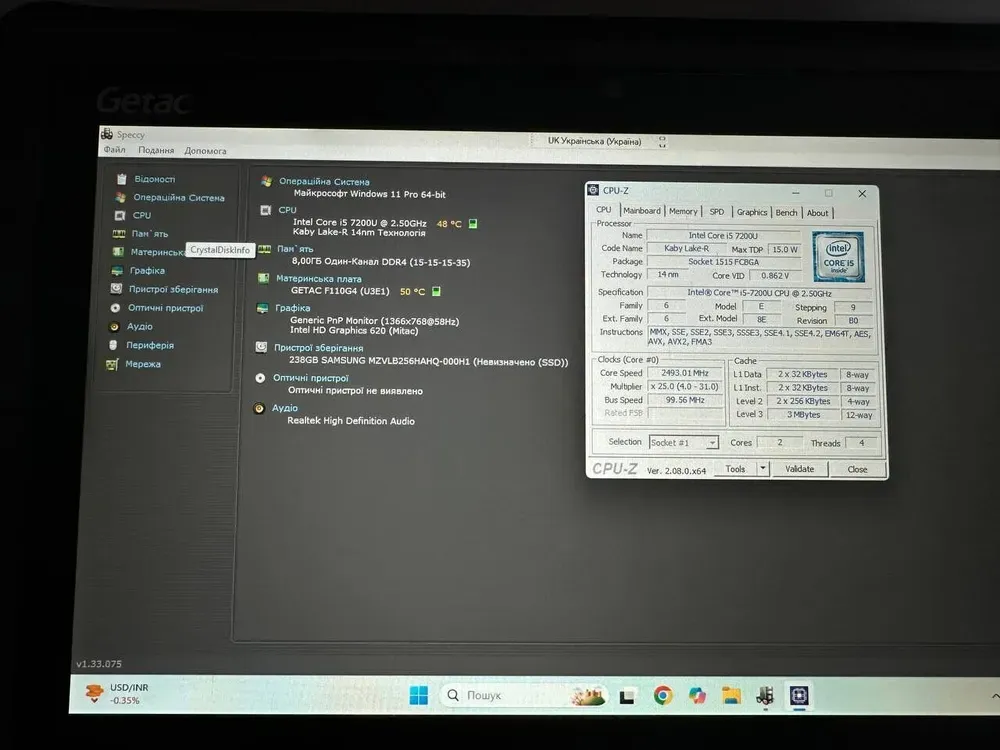Click the Мережа network sidebar item
Screen dimensions: 1000x750
(142, 365)
